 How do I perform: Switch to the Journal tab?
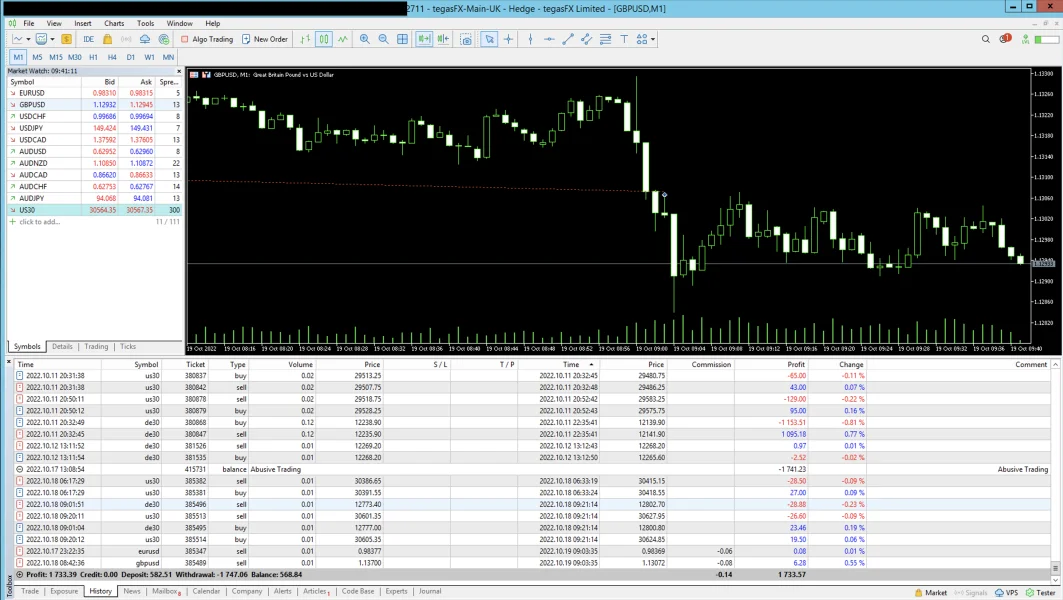(x=429, y=592)
